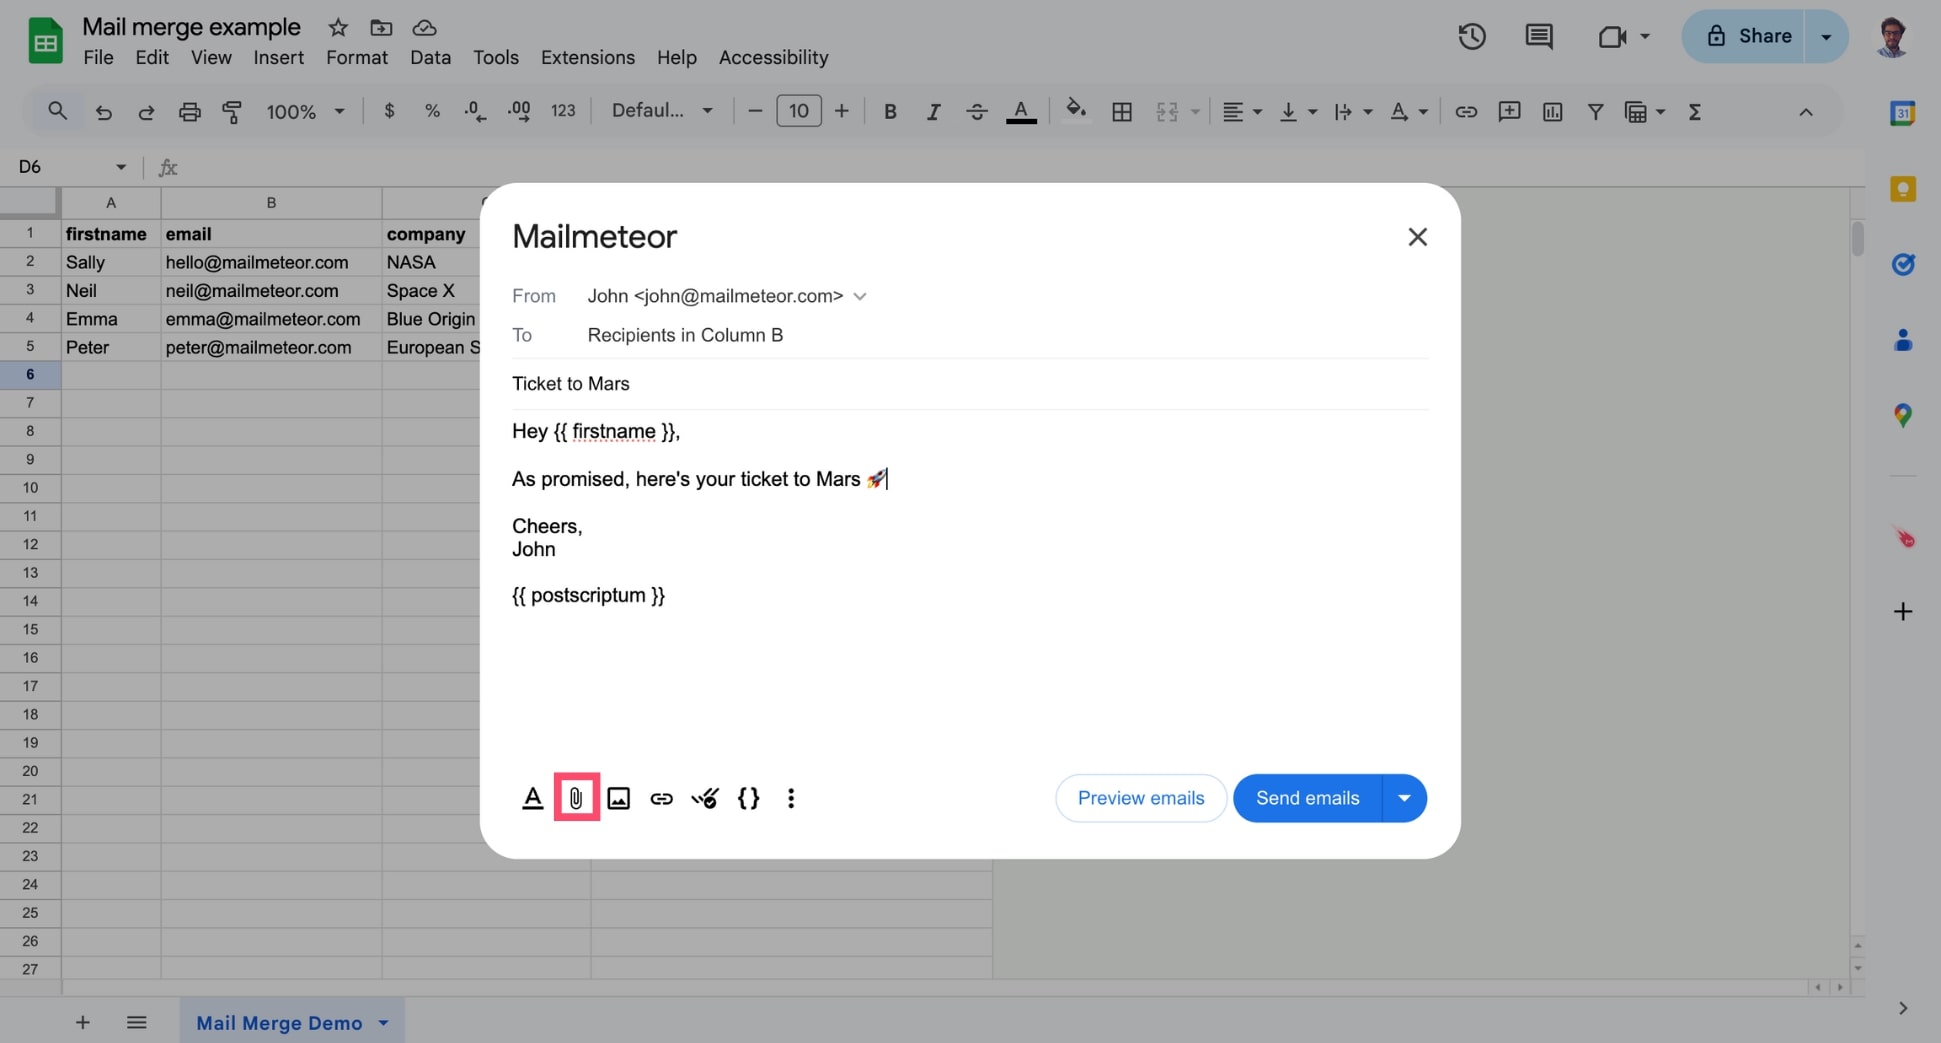The image size is (1941, 1043).
Task: Open Google Calendar side panel icon
Action: pyautogui.click(x=1902, y=113)
